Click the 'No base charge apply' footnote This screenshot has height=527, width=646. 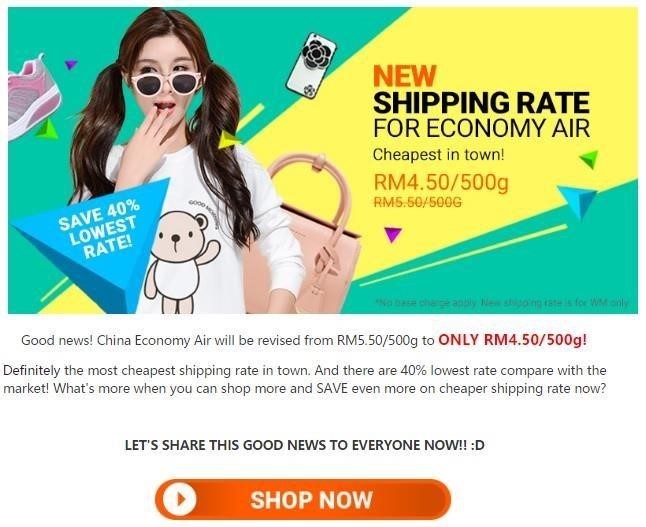[502, 303]
